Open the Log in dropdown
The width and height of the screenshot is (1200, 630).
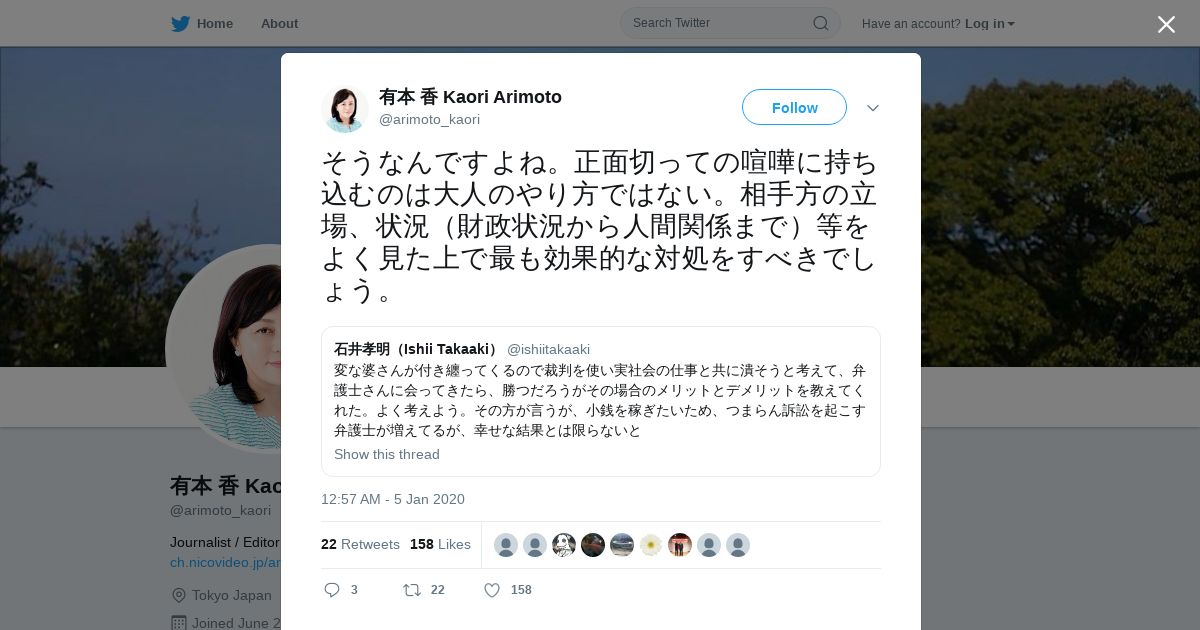point(989,23)
